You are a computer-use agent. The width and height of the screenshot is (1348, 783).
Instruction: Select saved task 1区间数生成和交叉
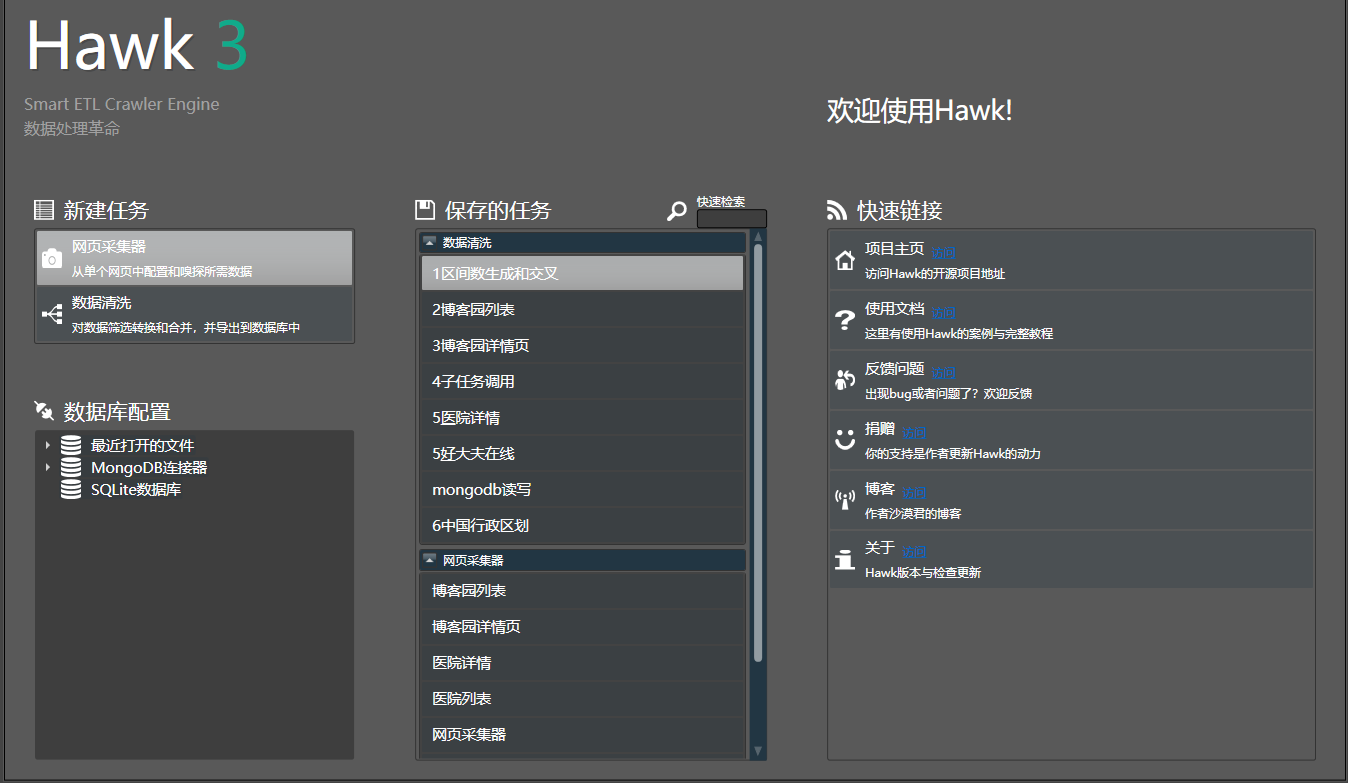[582, 273]
